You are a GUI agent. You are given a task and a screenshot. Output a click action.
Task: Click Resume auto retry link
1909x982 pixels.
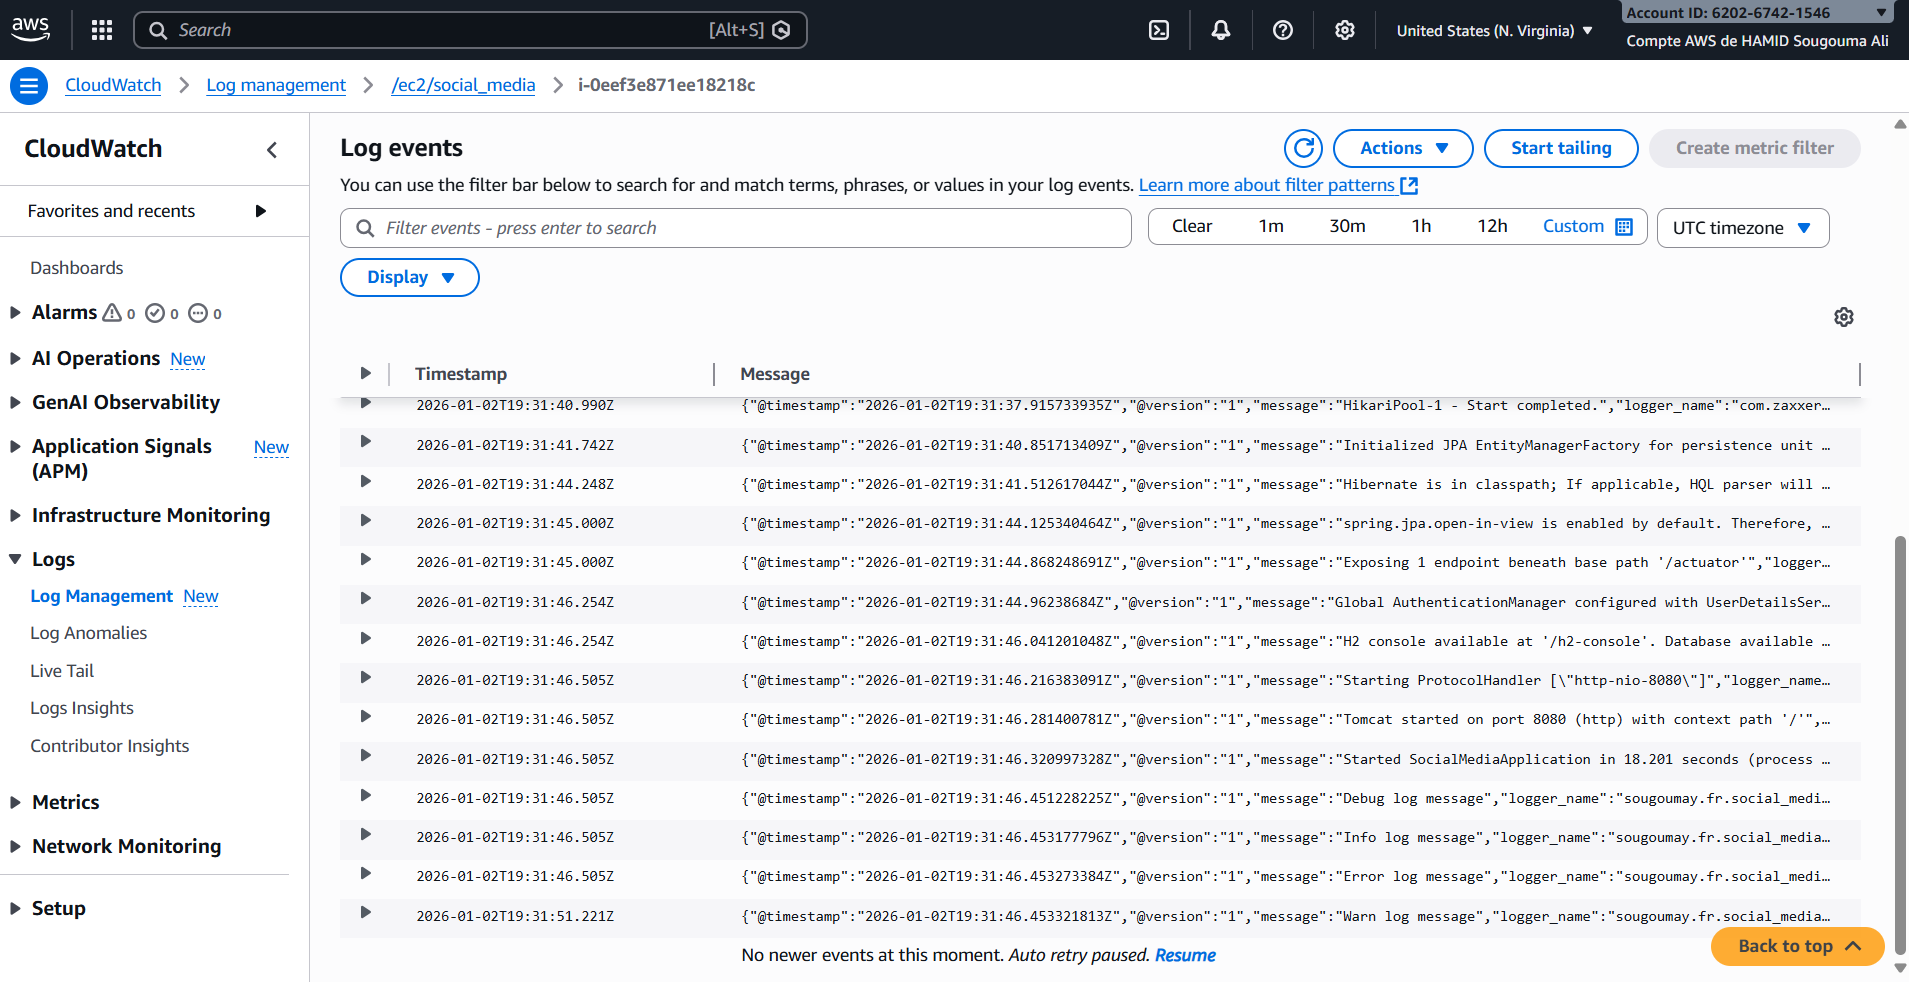1185,955
